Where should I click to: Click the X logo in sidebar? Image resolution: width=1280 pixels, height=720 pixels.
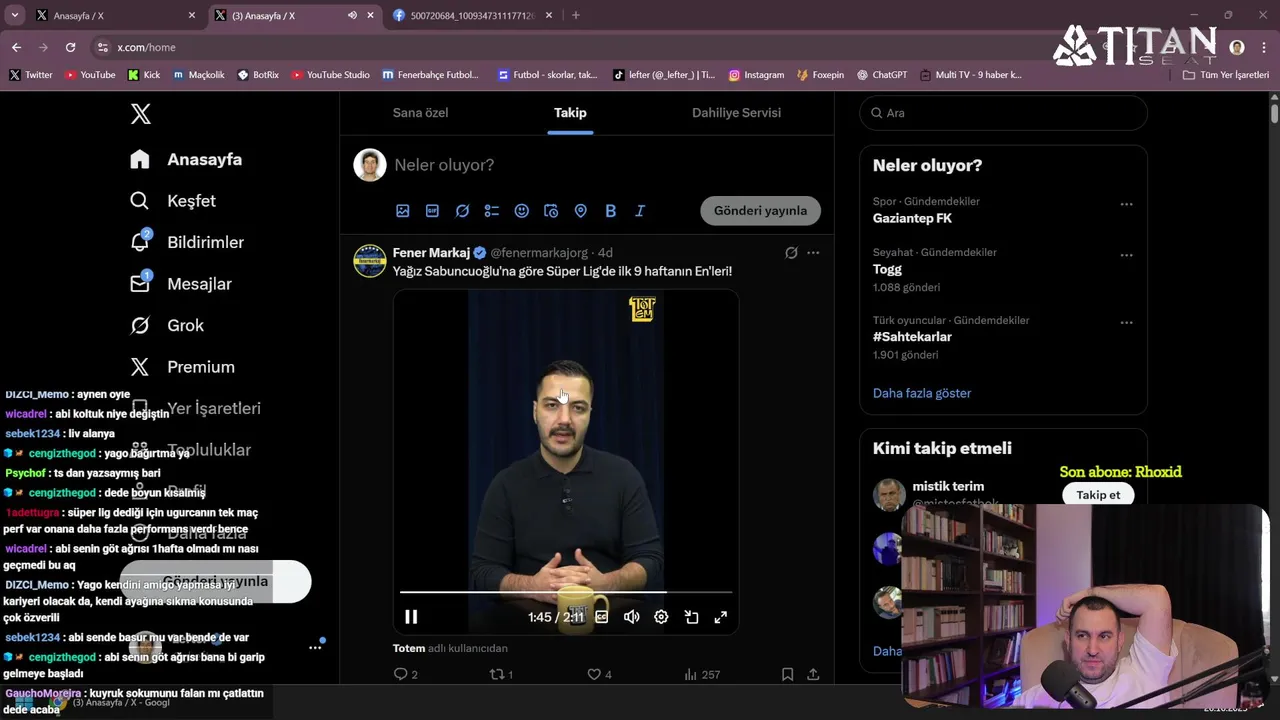(141, 114)
